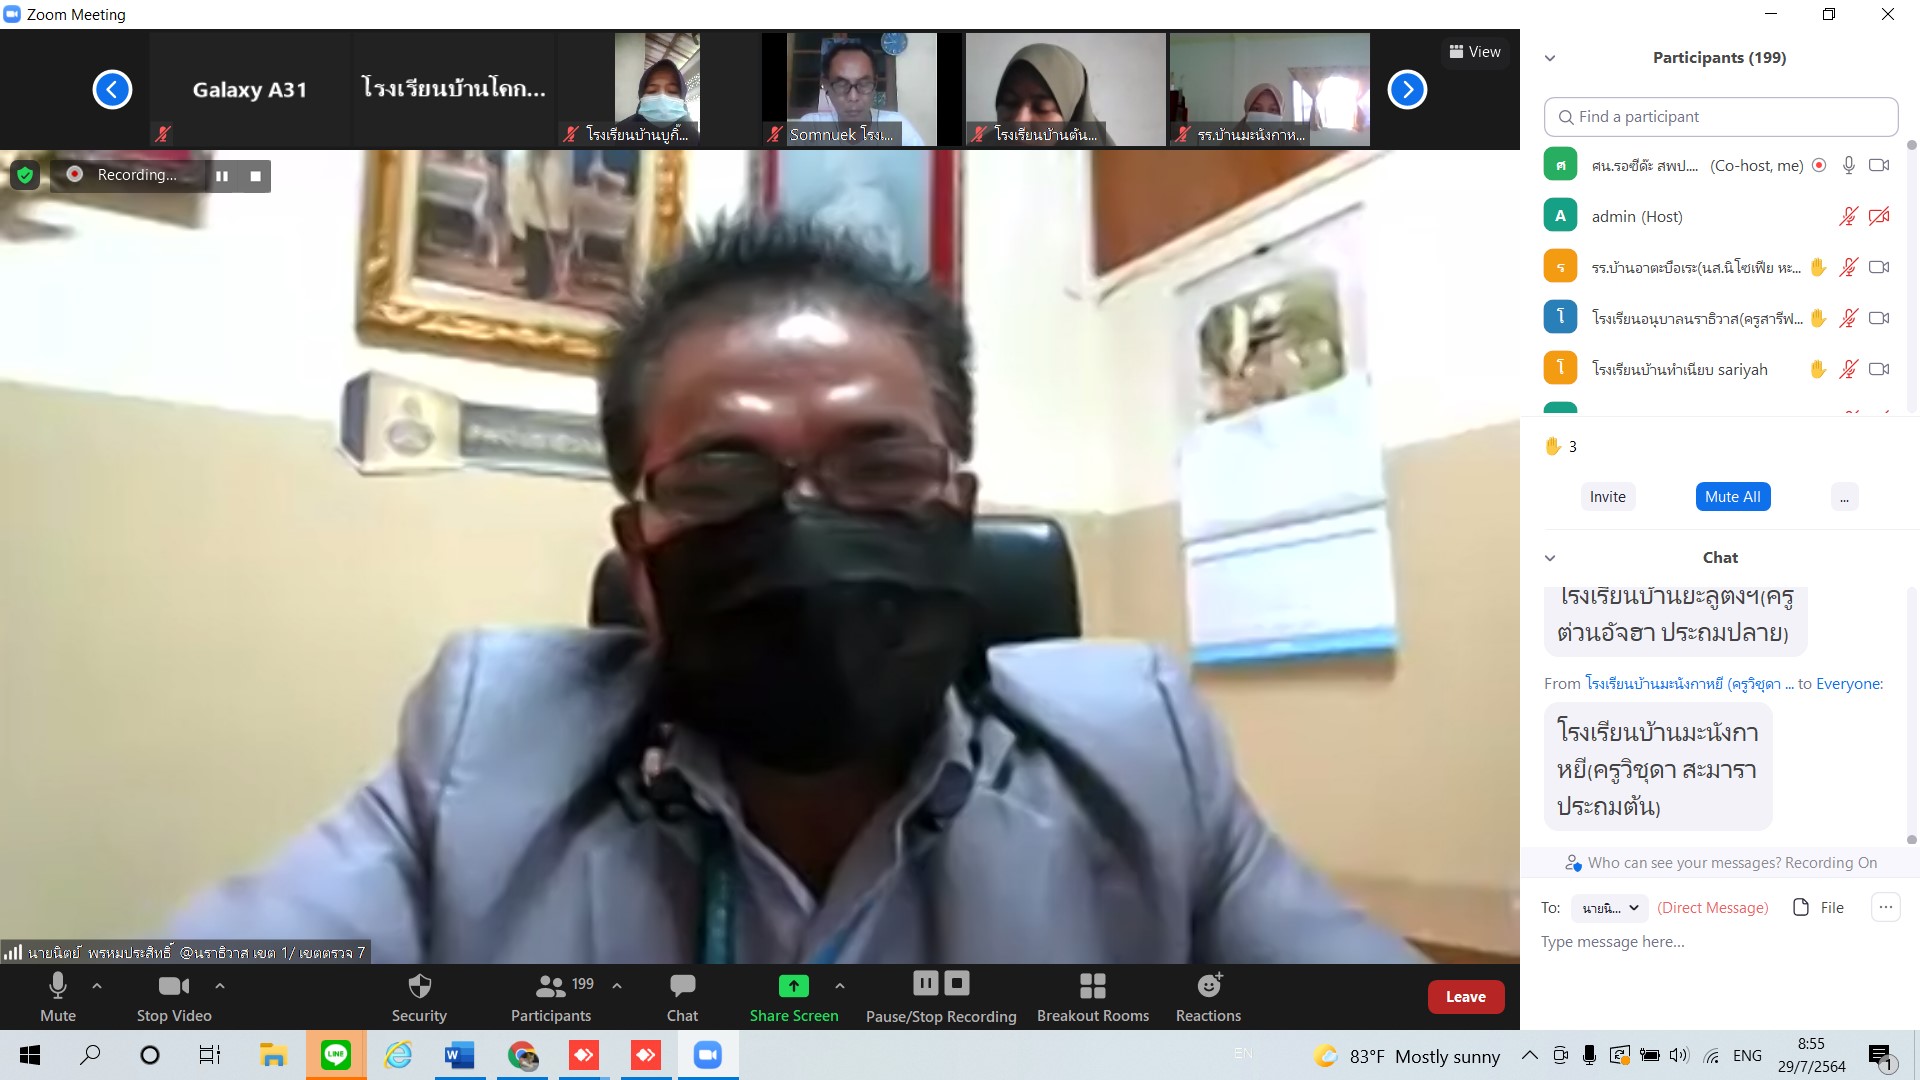
Task: Open the Participants list from toolbar
Action: pos(551,996)
